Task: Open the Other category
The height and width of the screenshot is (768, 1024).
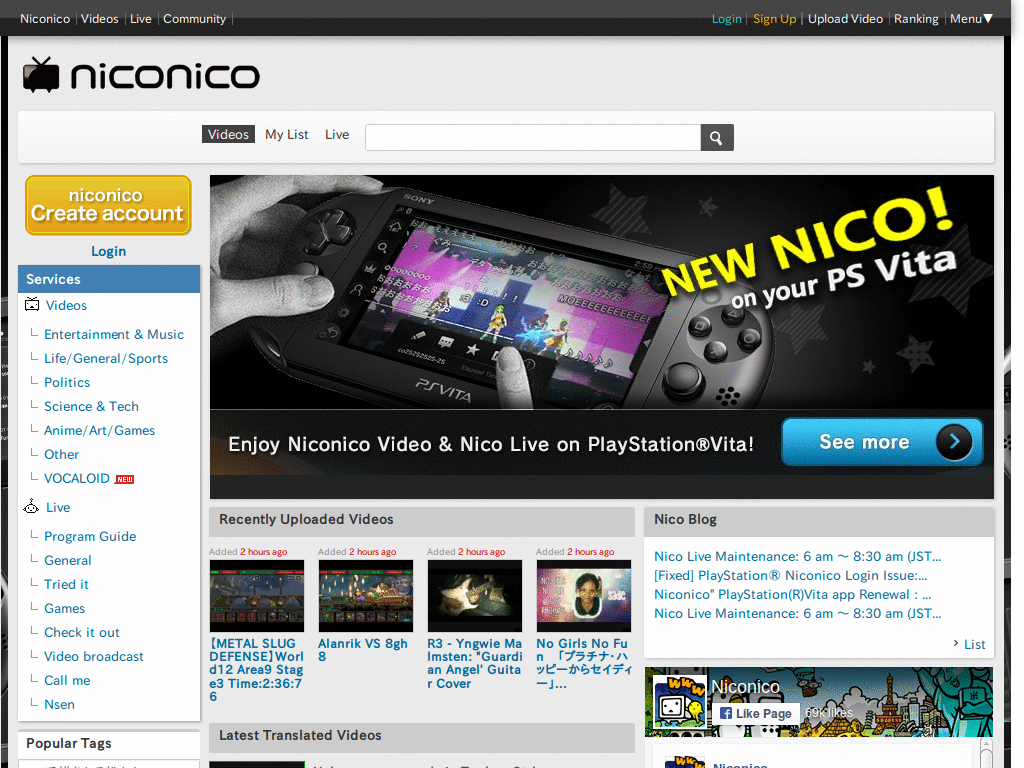Action: [61, 455]
